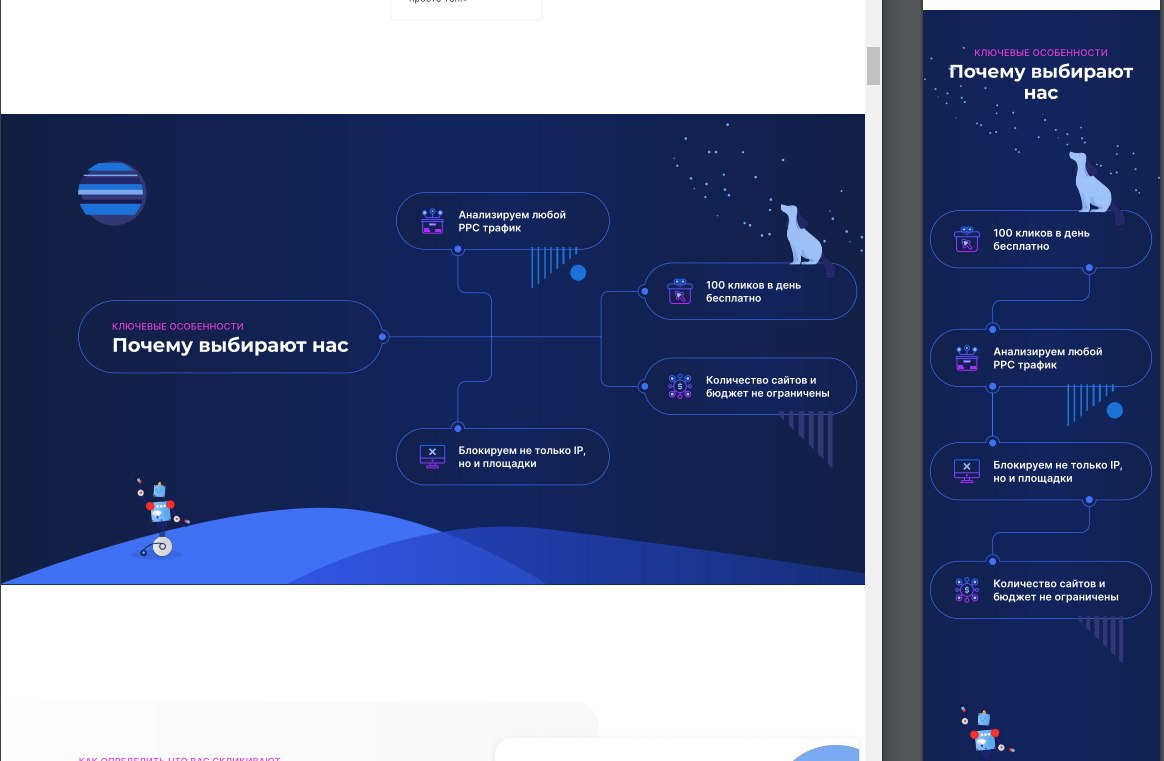Click the vertical scrollbar thumb of the desktop view
The width and height of the screenshot is (1164, 761).
click(x=873, y=66)
